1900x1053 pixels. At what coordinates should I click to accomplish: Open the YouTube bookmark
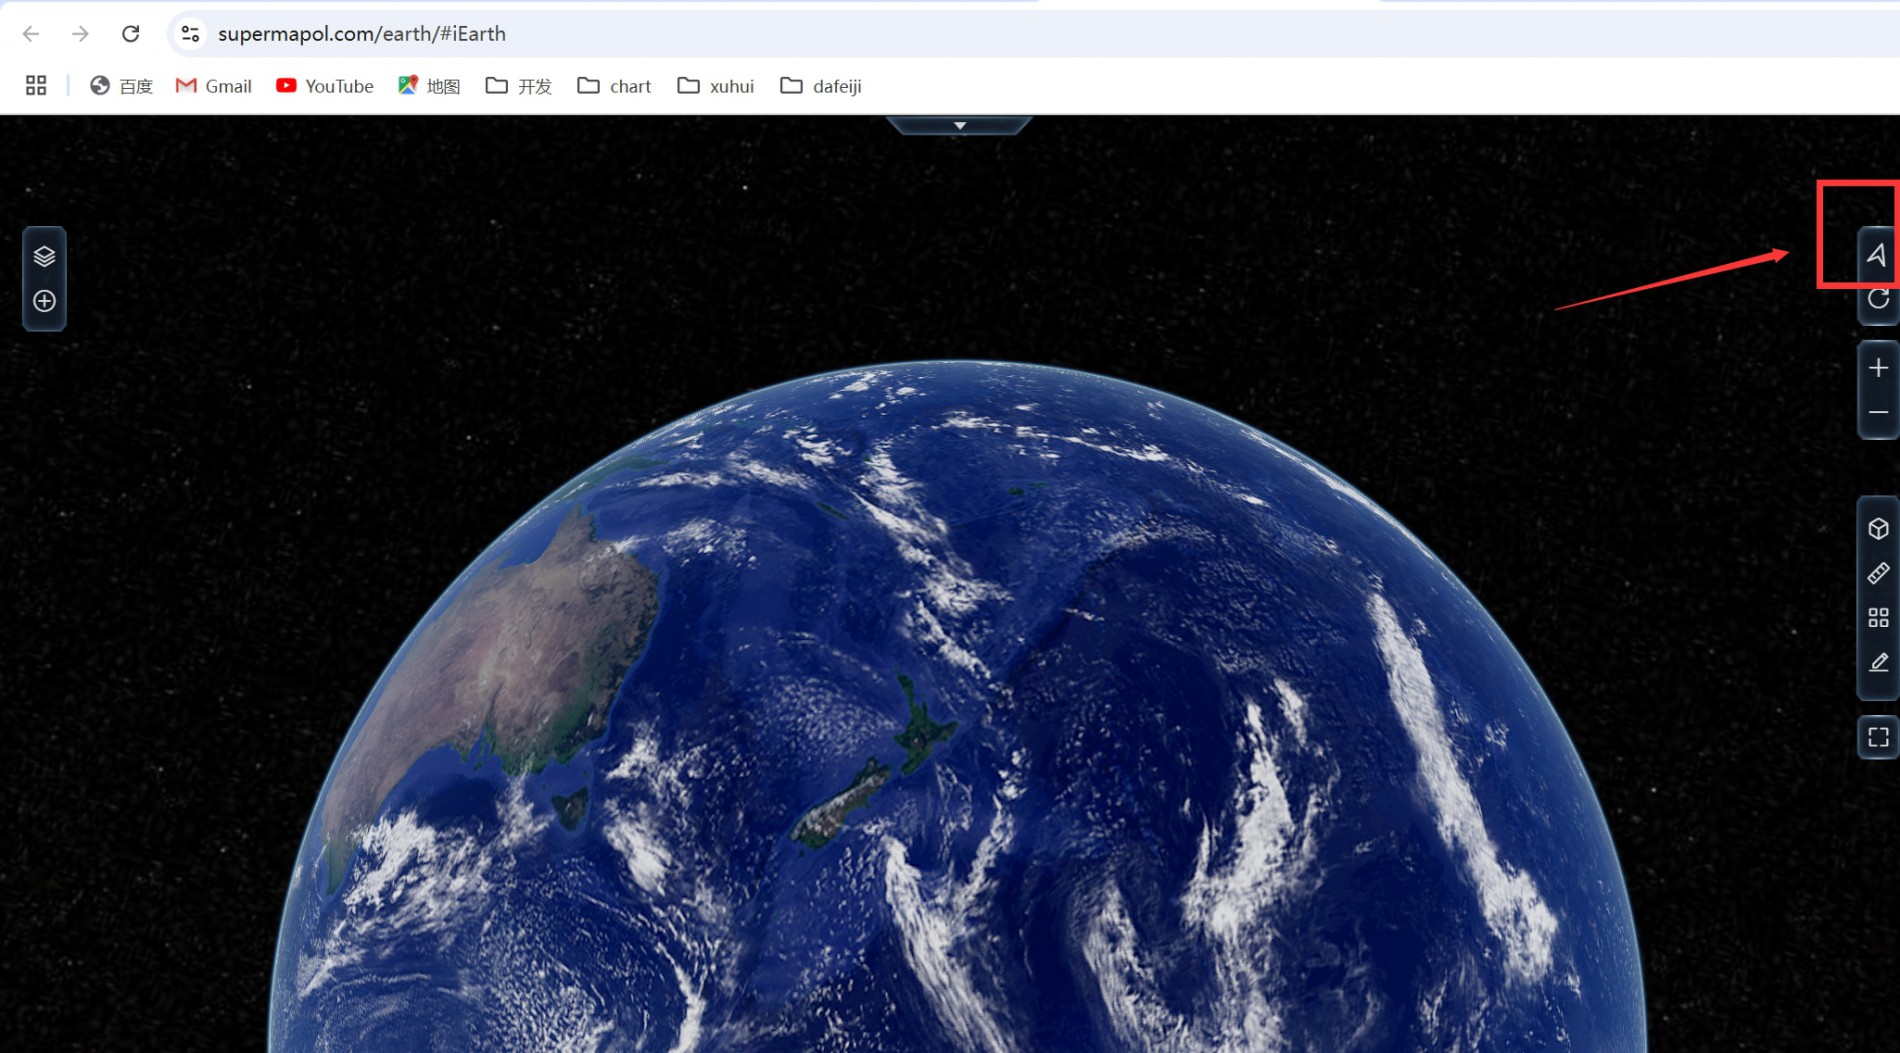point(324,86)
